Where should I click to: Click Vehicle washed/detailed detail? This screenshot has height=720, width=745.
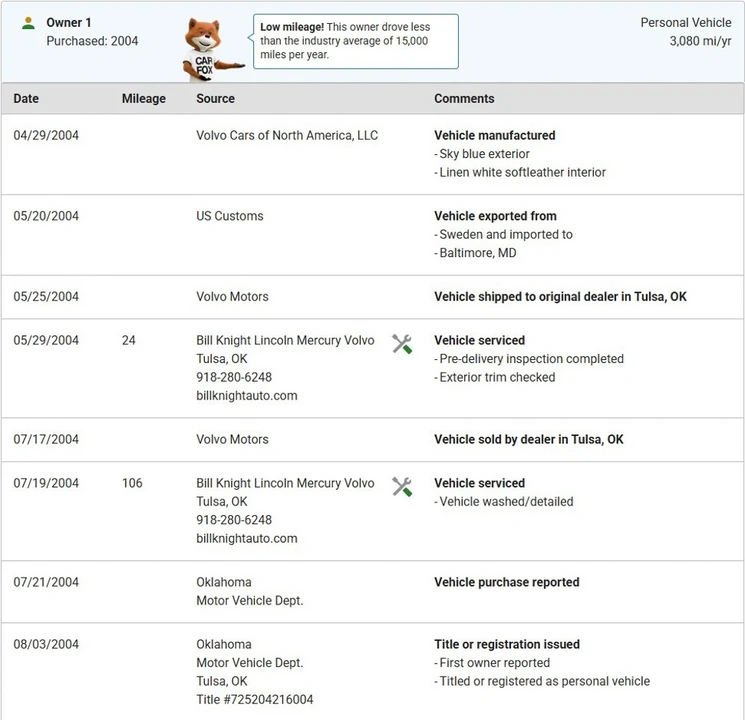point(504,501)
